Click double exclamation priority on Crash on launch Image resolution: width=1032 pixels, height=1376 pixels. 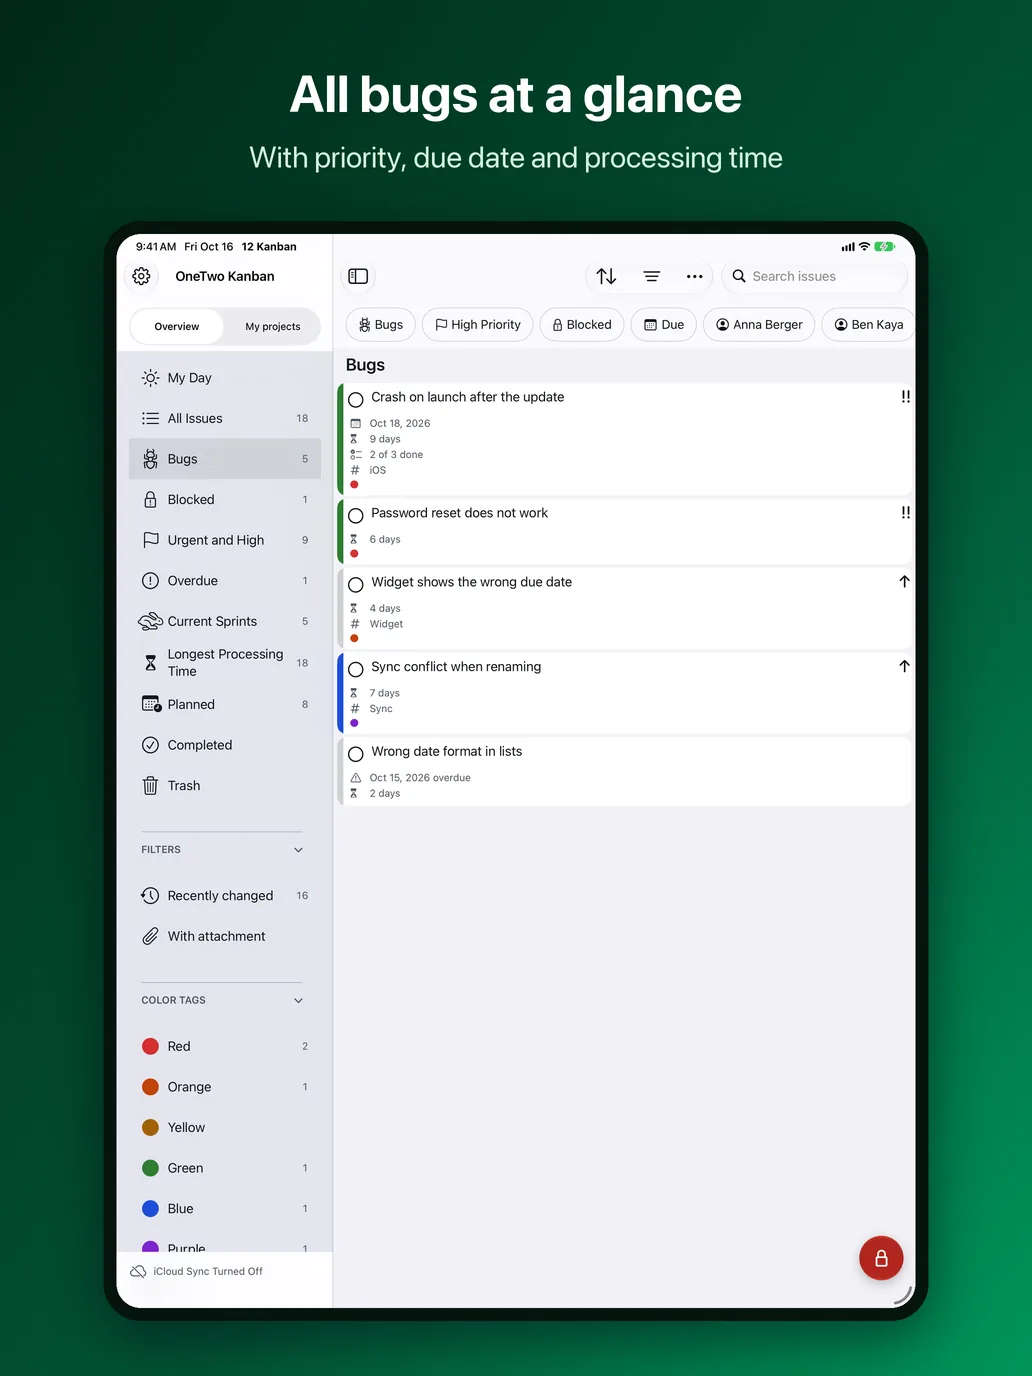tap(905, 397)
